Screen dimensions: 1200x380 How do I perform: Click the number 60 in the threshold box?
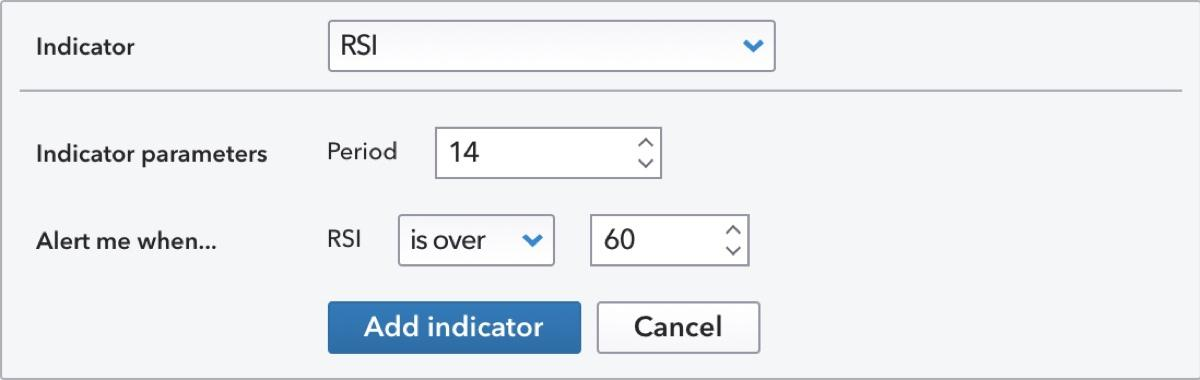click(x=620, y=242)
